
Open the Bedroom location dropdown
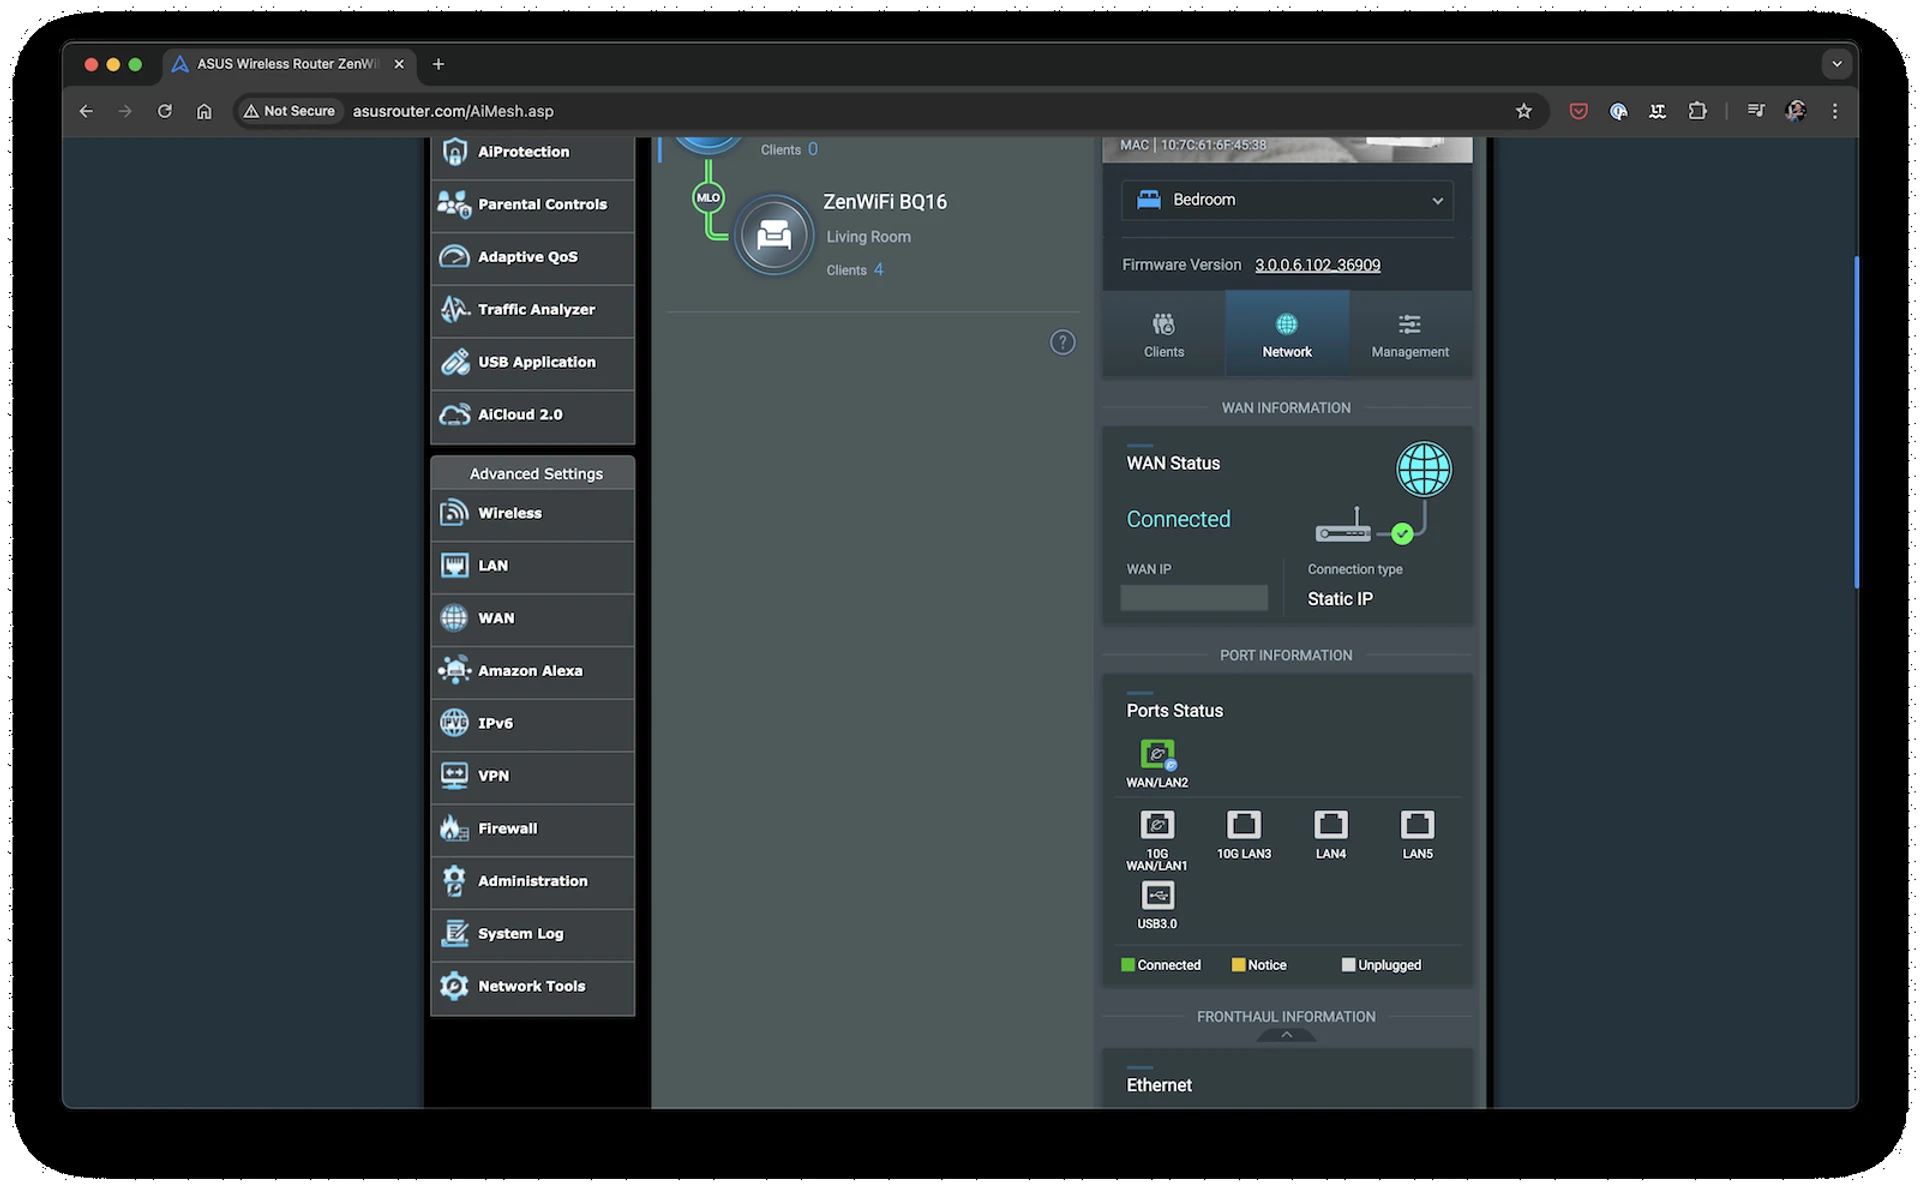[1287, 200]
